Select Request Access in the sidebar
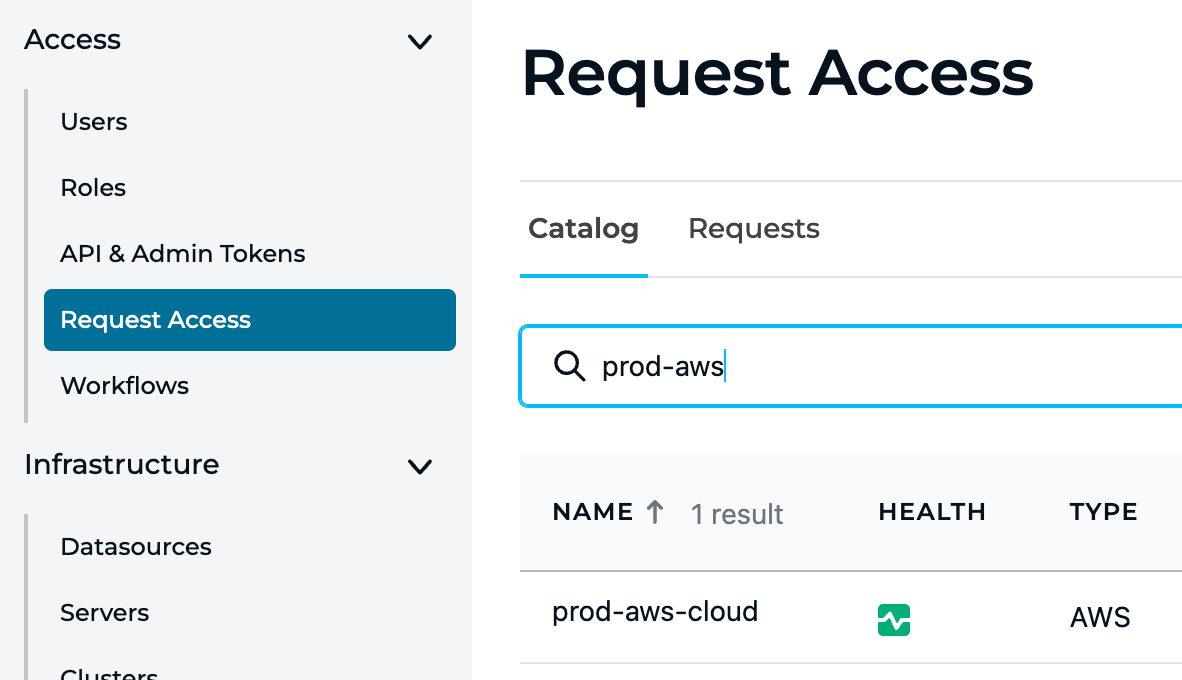This screenshot has height=680, width=1182. point(155,319)
